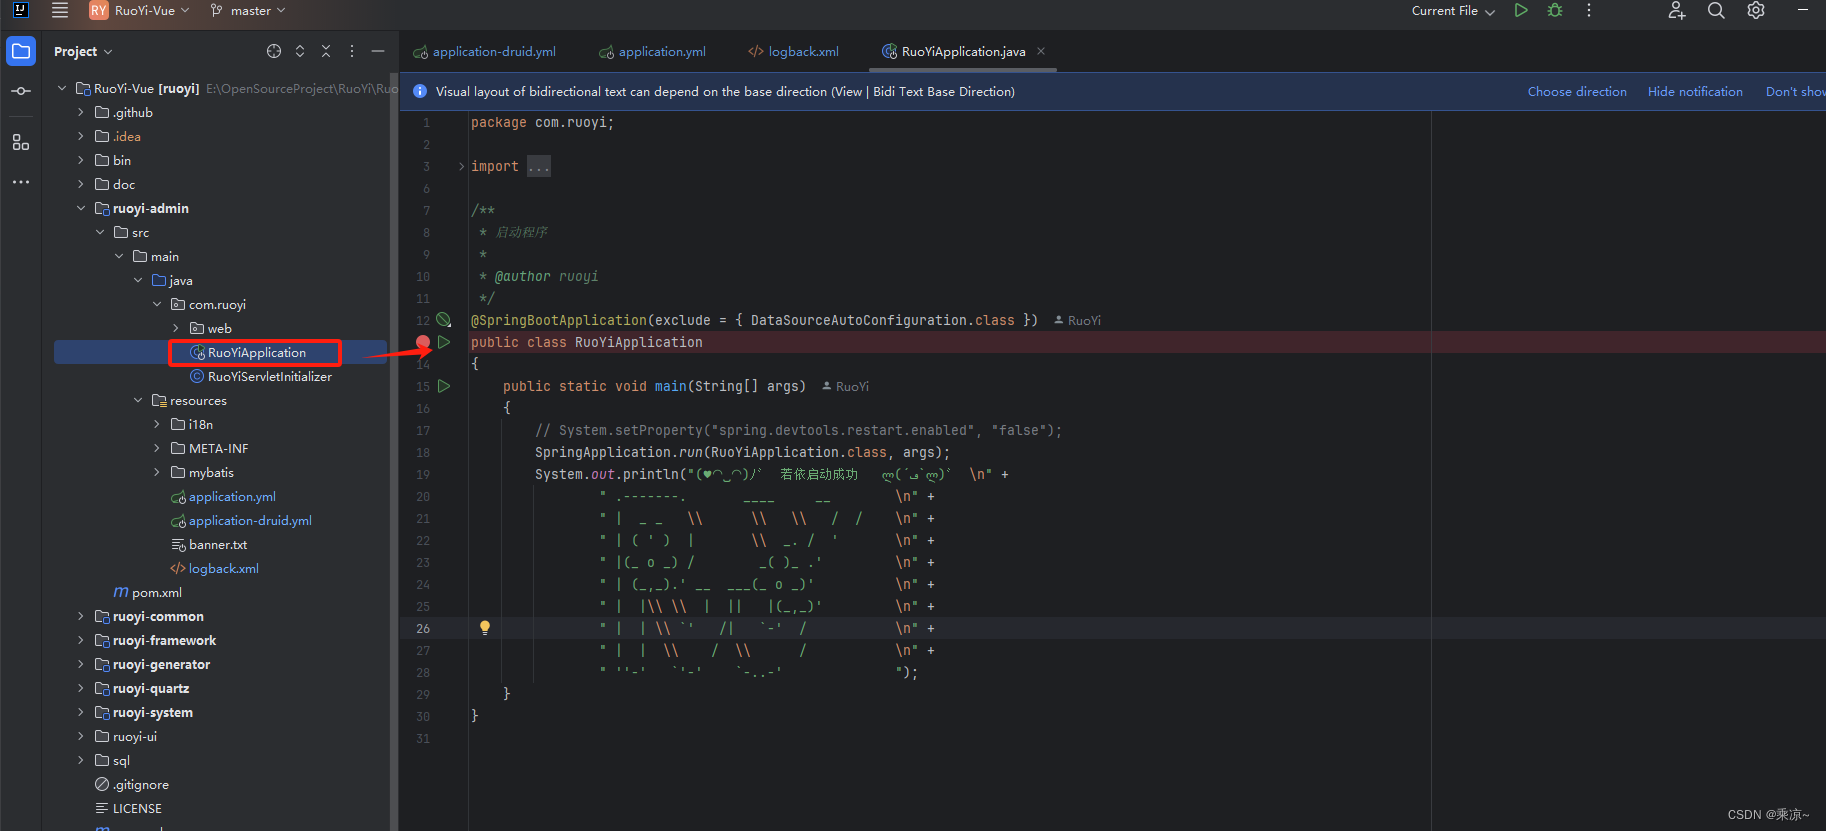Click the IntelliJ IDEA app logo

20,10
